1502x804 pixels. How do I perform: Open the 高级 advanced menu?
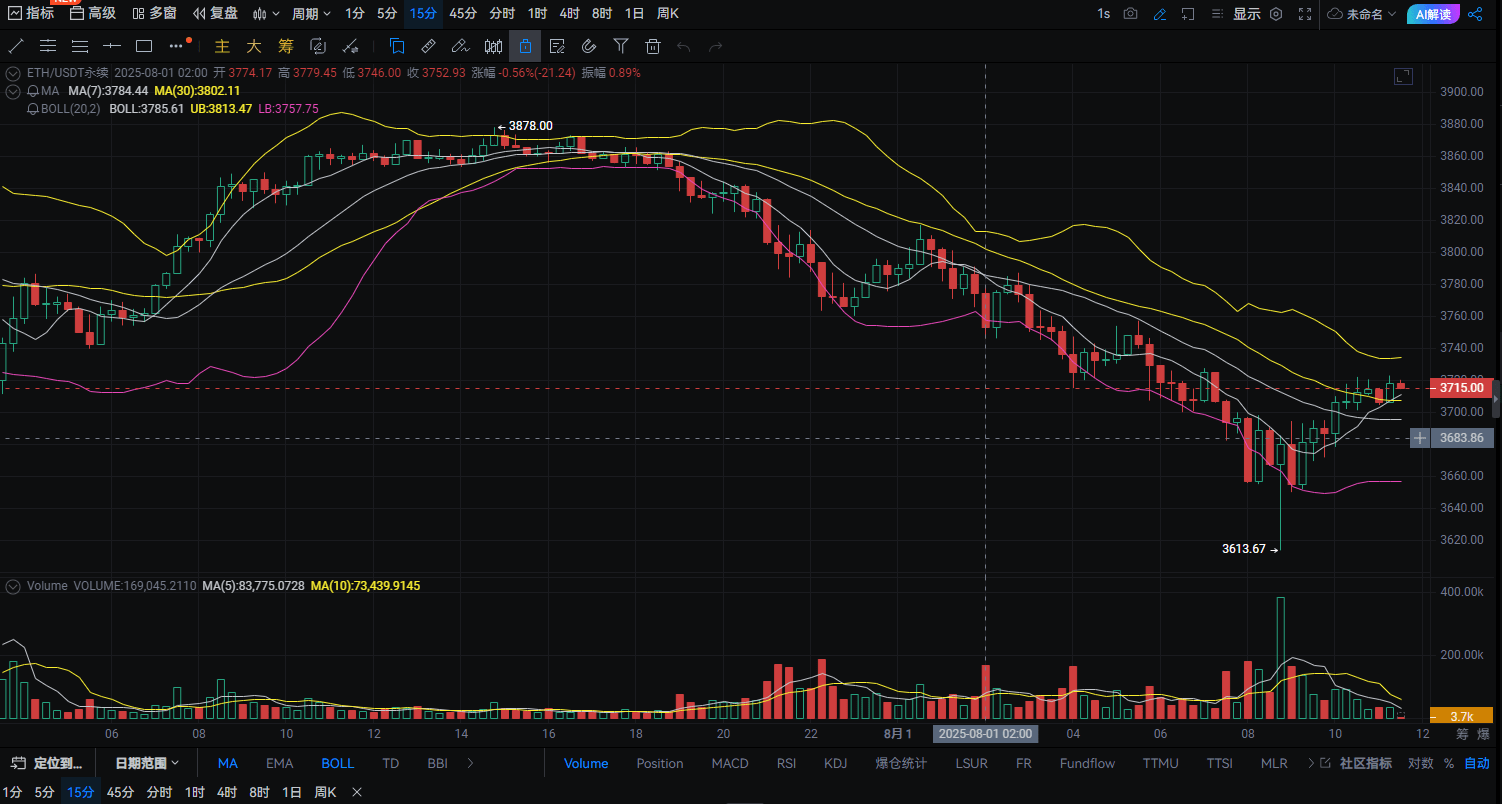click(x=92, y=13)
